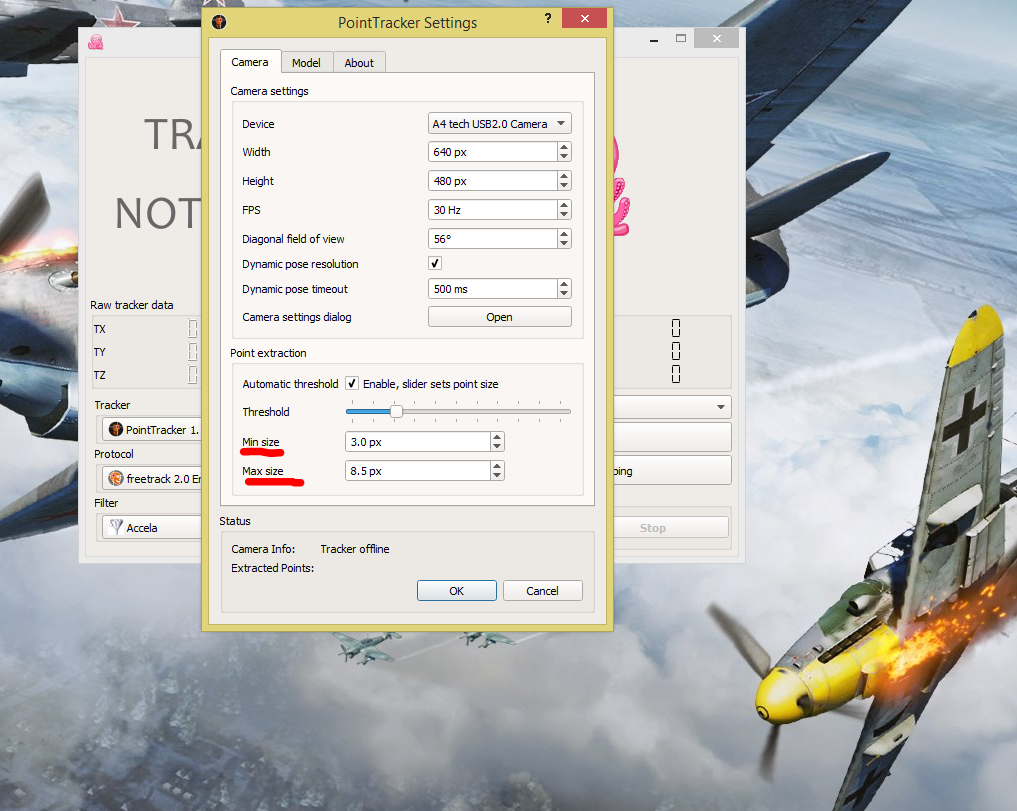The width and height of the screenshot is (1017, 811).
Task: Click the PointTracker icon in the Tracker selector
Action: point(116,430)
